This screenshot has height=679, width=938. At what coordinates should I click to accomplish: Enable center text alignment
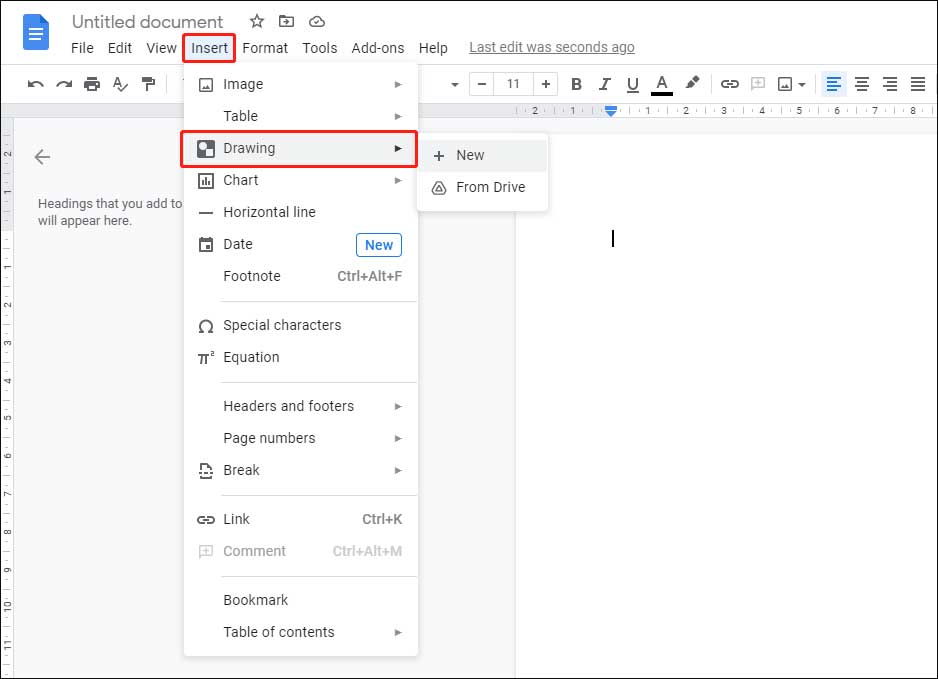(x=861, y=84)
